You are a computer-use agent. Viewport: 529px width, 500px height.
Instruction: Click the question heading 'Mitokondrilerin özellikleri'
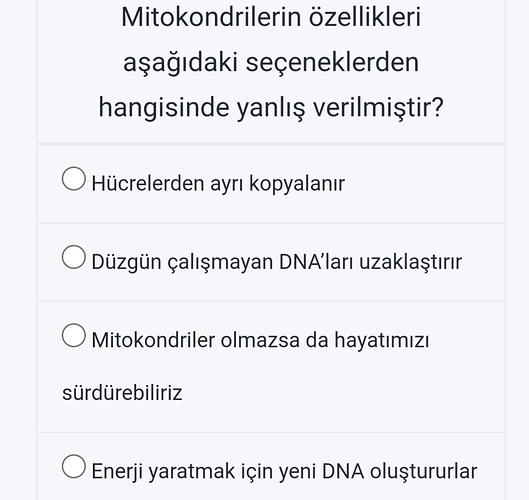[x=271, y=17]
